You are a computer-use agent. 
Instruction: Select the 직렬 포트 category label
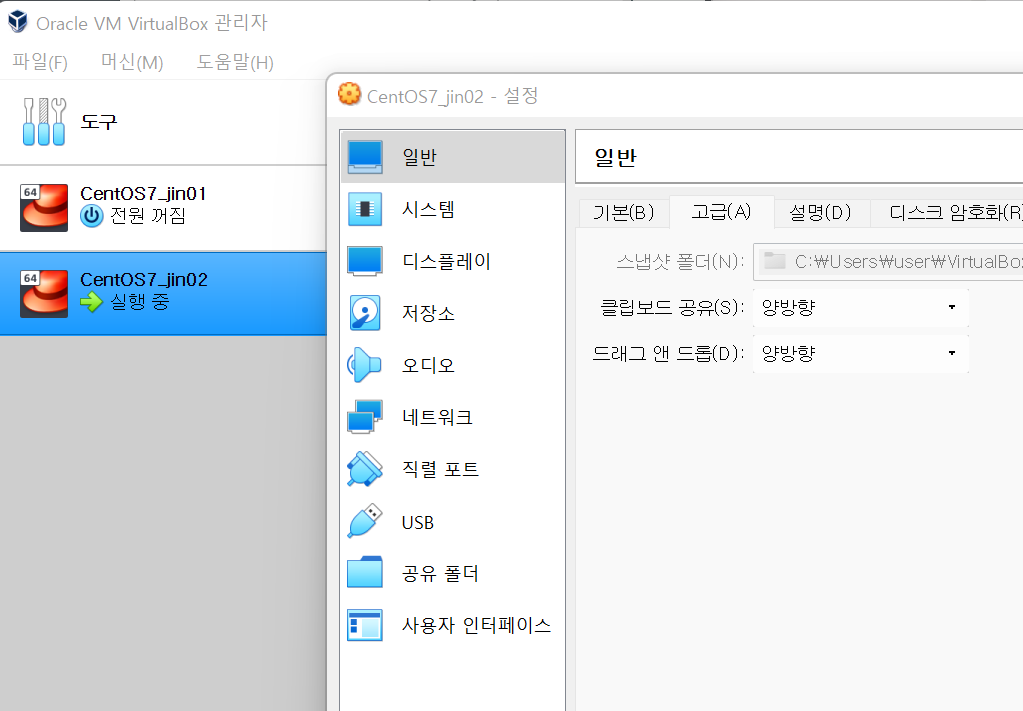[x=440, y=469]
